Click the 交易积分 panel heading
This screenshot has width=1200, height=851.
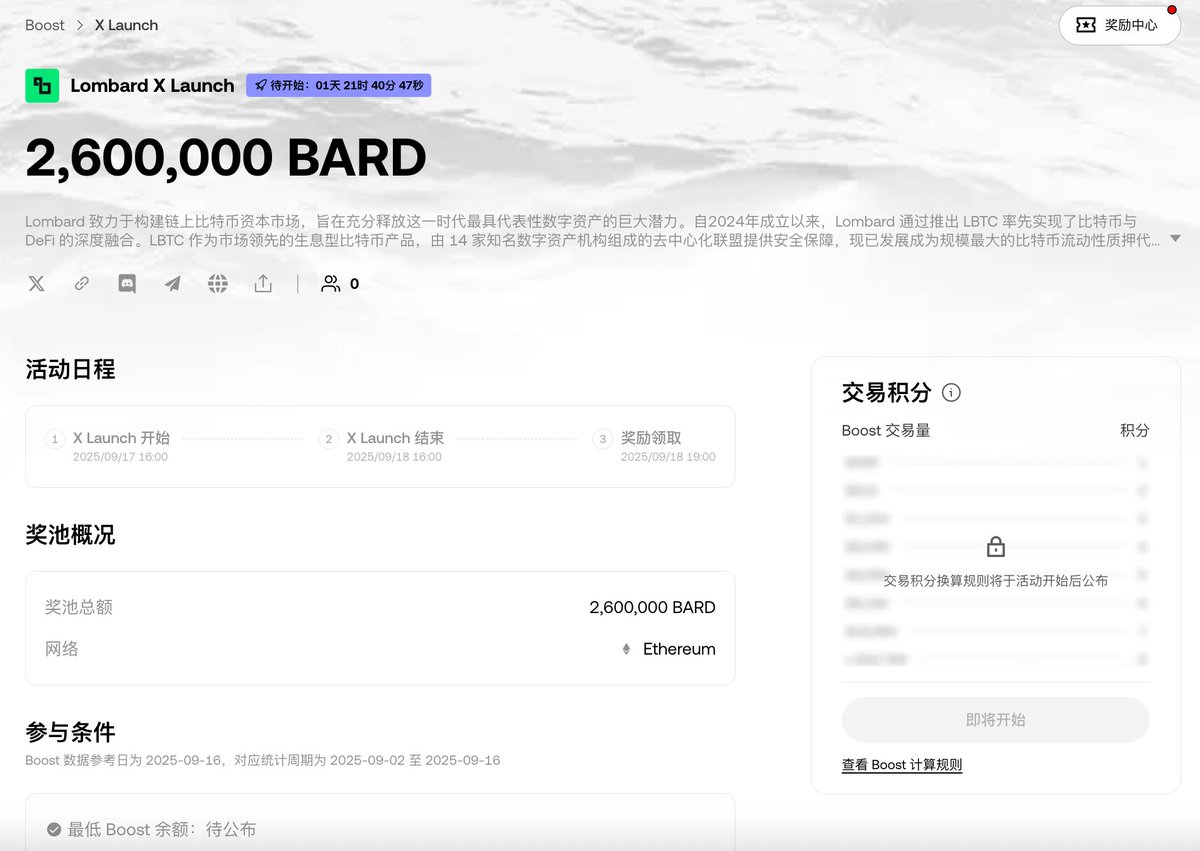point(887,392)
